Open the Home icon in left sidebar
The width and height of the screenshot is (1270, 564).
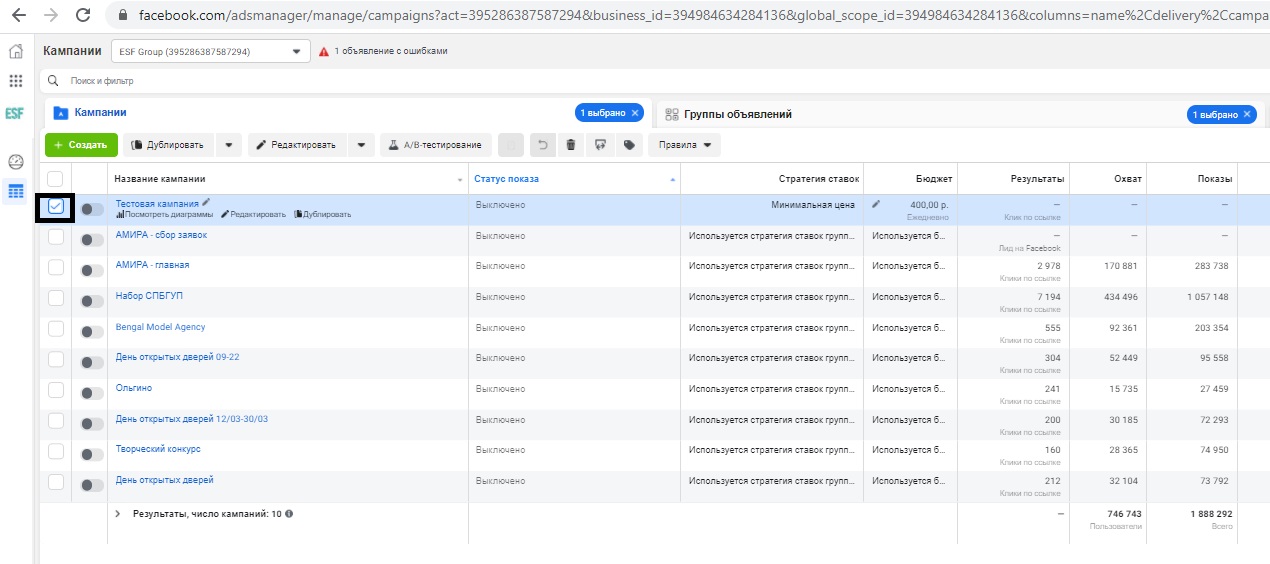coord(15,51)
